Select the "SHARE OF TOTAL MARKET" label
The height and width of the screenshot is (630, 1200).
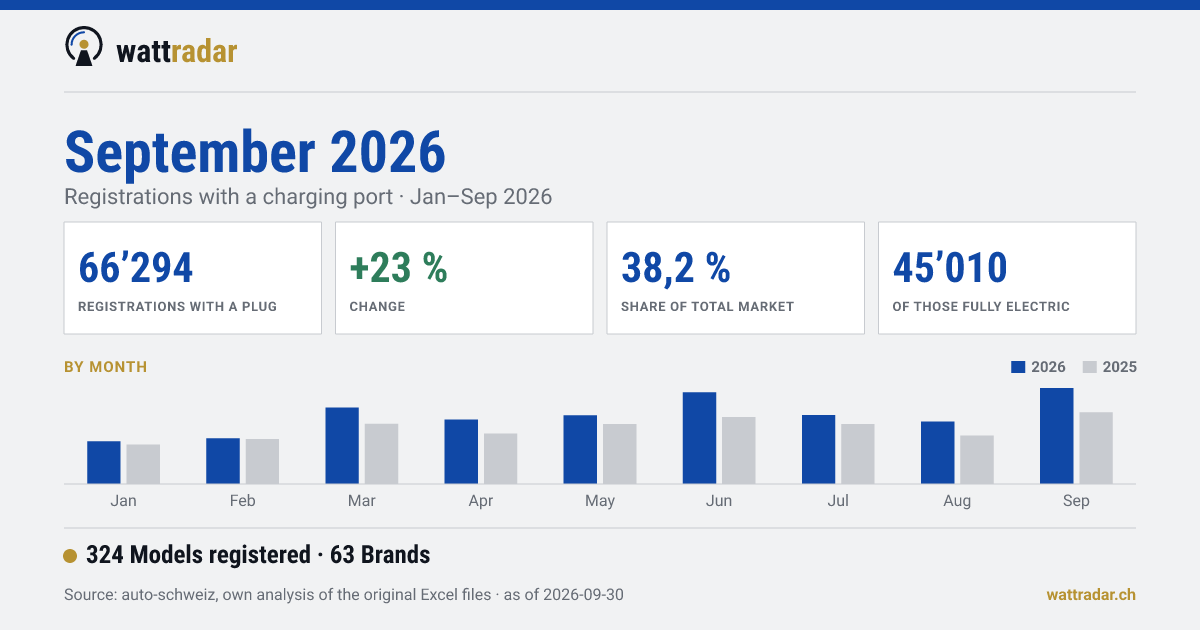point(707,306)
